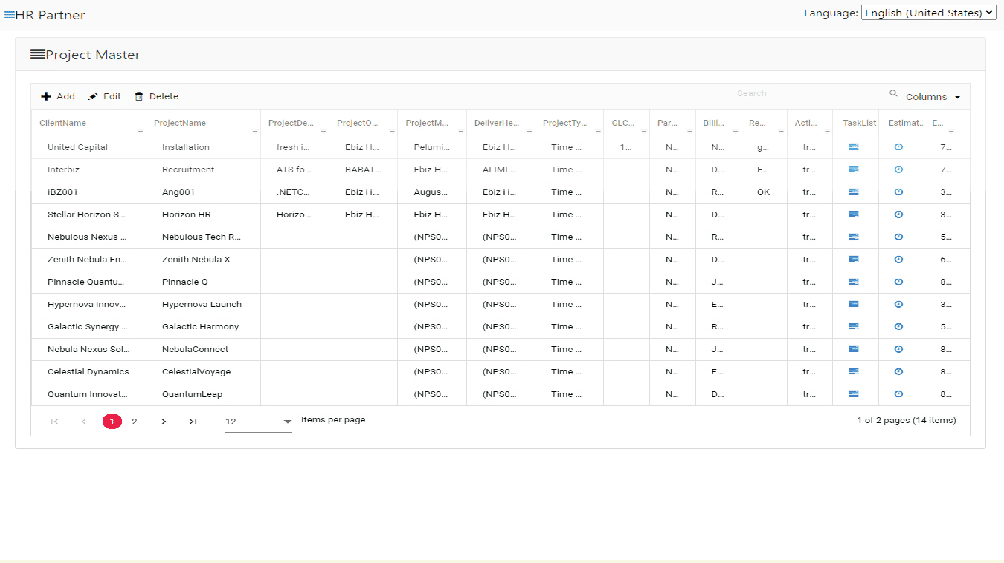This screenshot has height=563, width=1004.
Task: Click Estimation icon for QuantumLeap row
Action: [898, 394]
